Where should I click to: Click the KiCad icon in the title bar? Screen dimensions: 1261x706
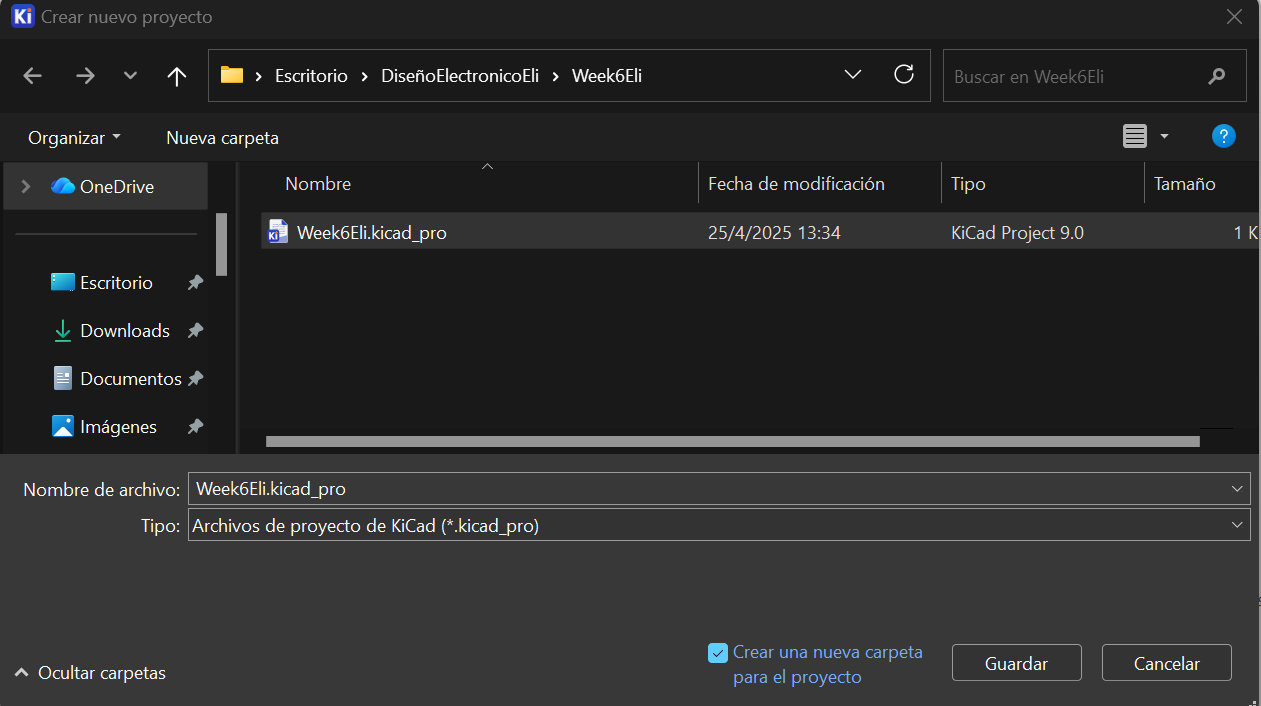pos(22,17)
